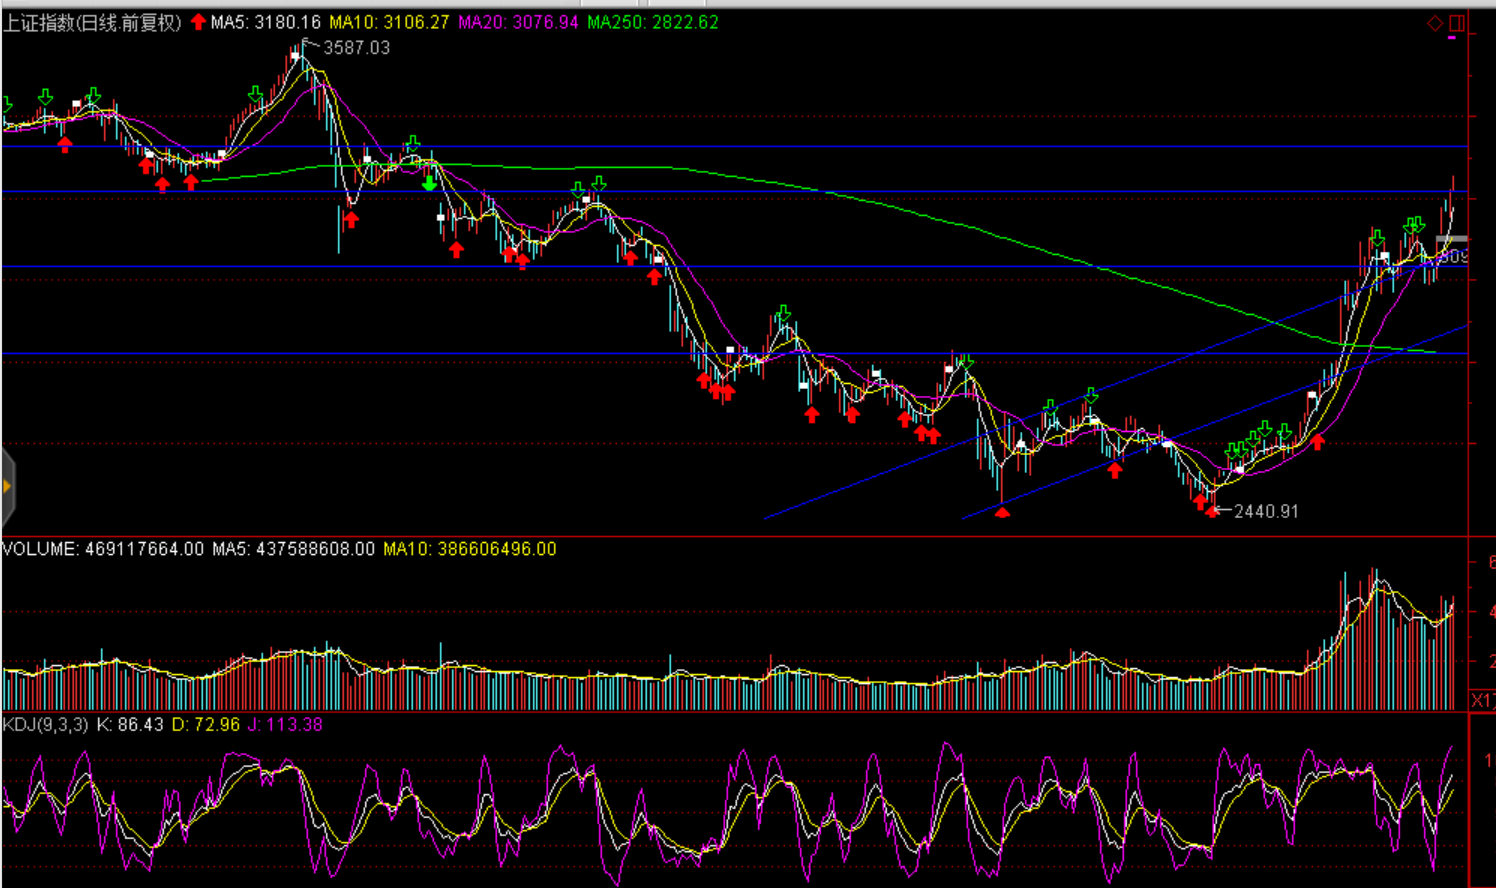Click the VOLUME indicator title
Screen dimensions: 1496x888
(102, 549)
